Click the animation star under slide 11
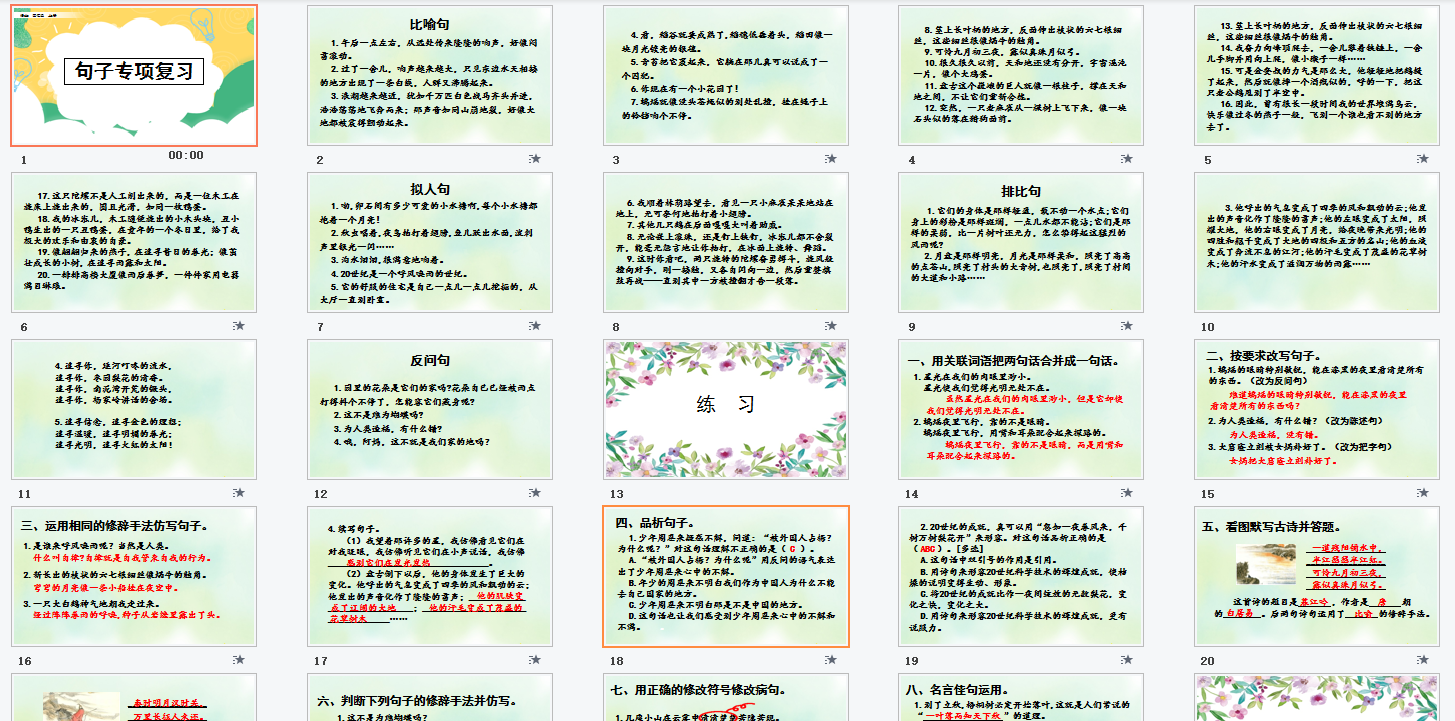 [240, 494]
